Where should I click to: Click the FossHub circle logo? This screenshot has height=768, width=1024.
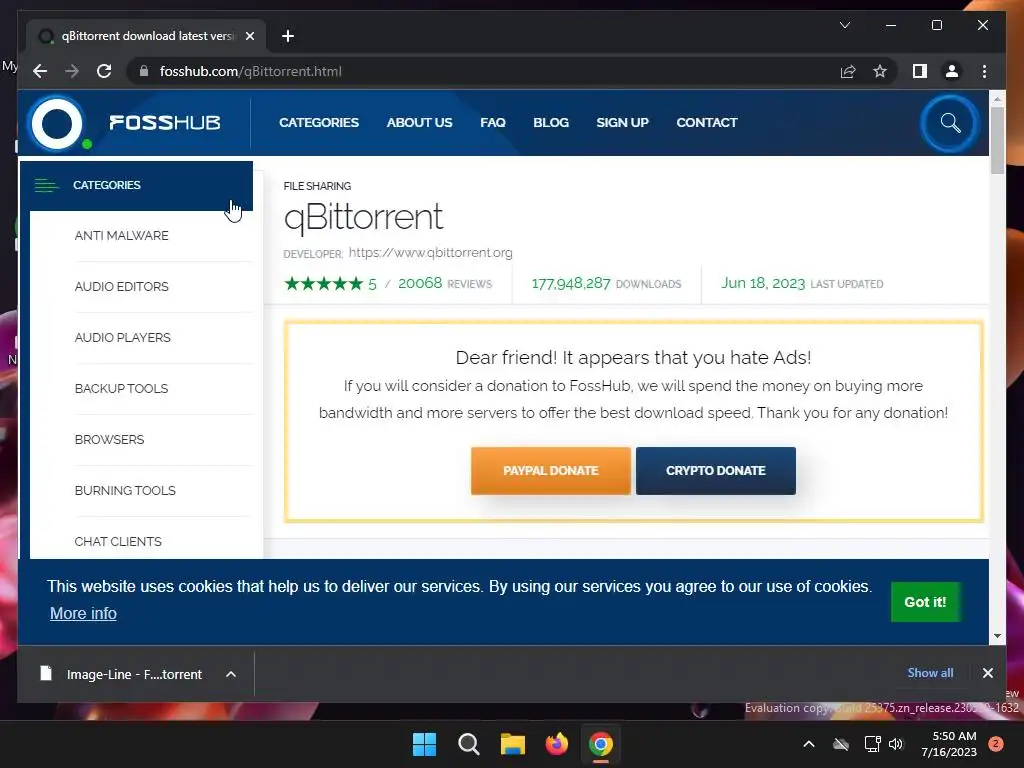pos(57,123)
